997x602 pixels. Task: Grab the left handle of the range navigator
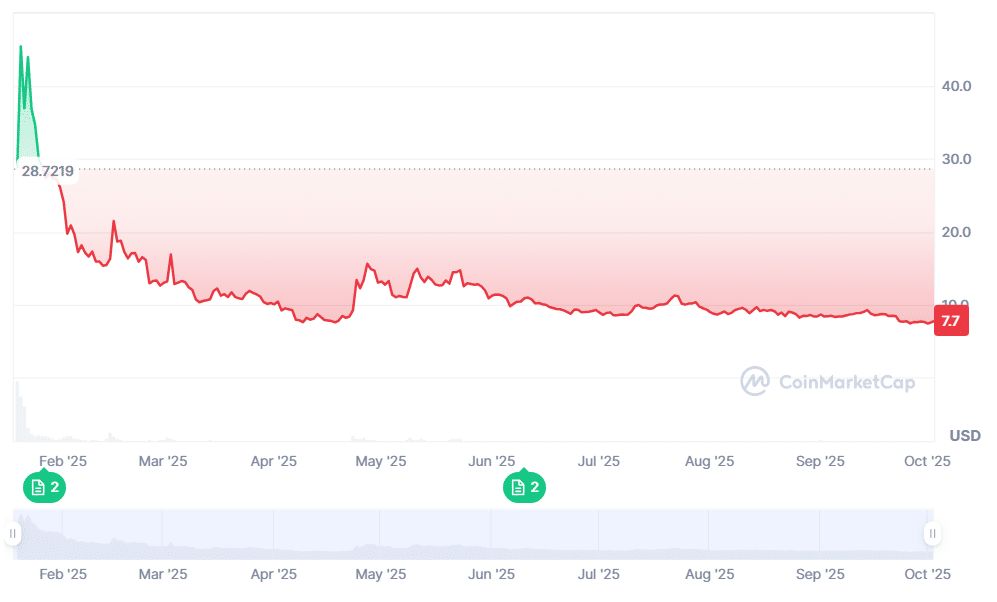point(13,534)
